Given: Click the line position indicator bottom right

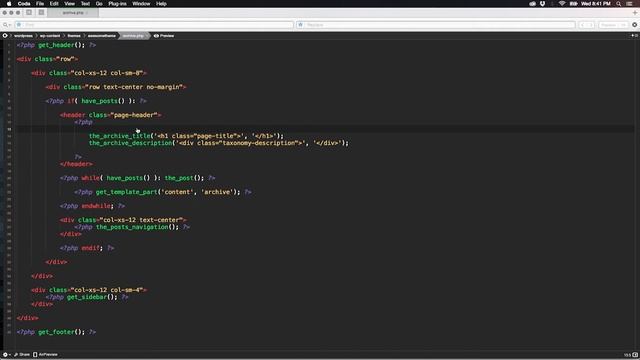Looking at the screenshot, I should (627, 355).
